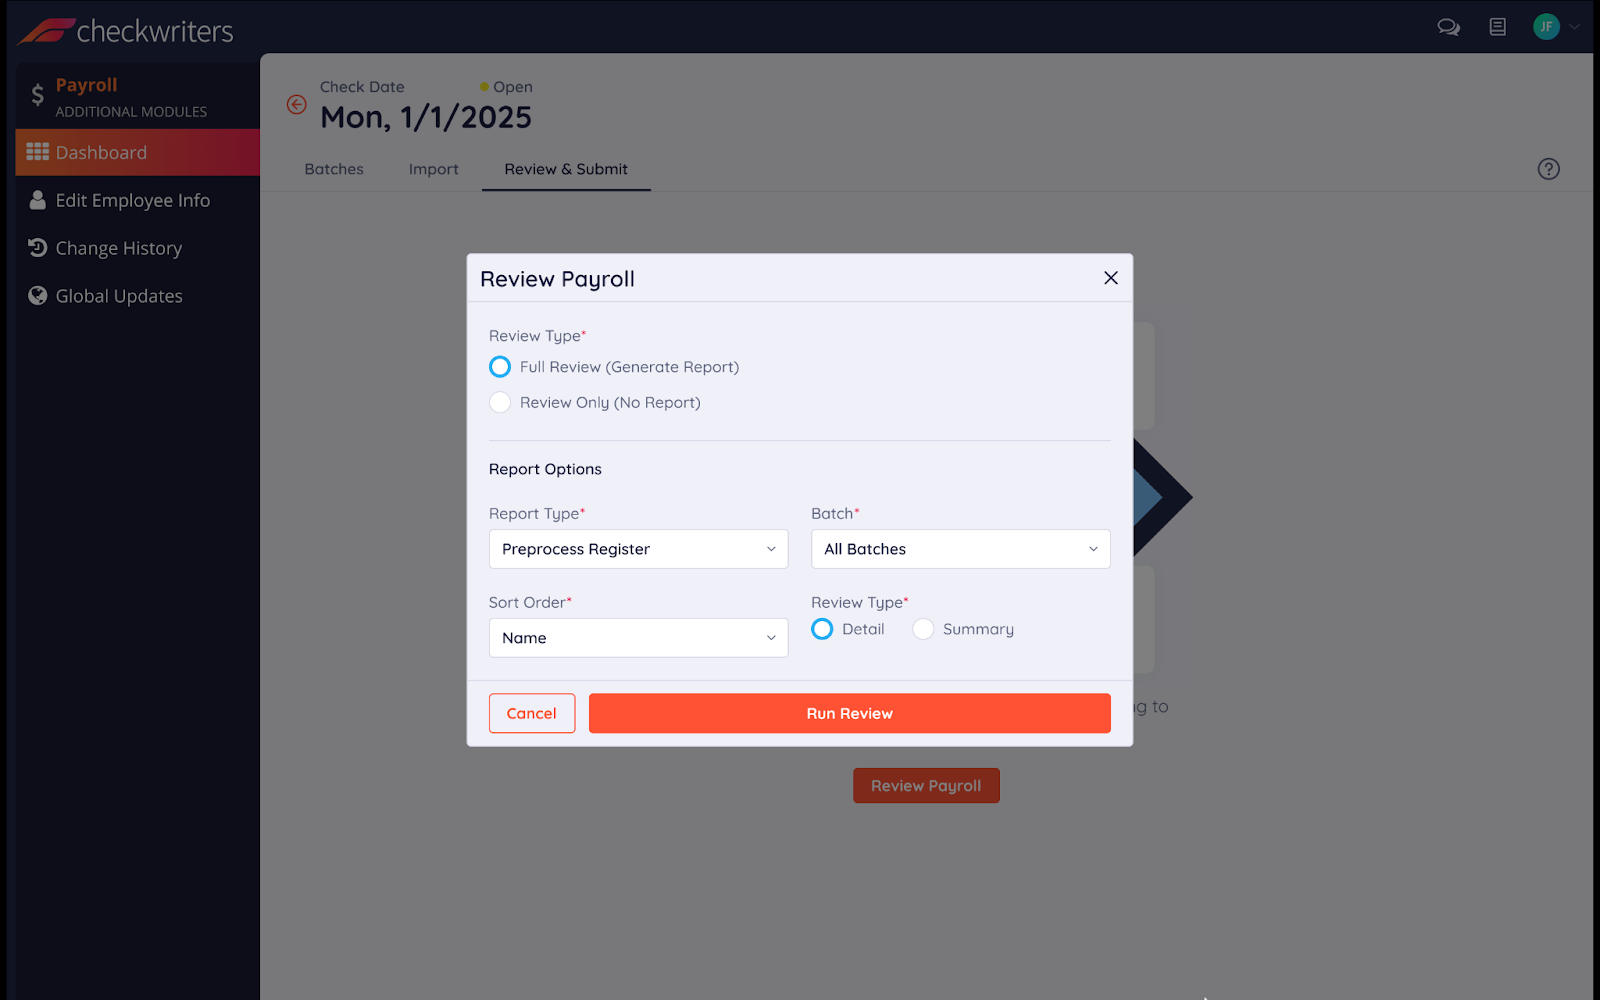Switch to the Import tab

click(x=433, y=169)
